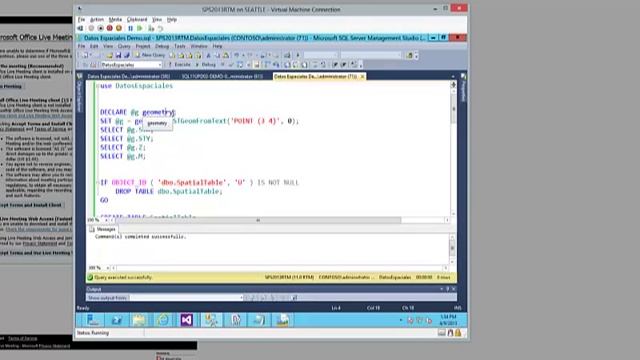Open Visual Studio from the taskbar
This screenshot has height=360, width=640.
click(x=187, y=320)
